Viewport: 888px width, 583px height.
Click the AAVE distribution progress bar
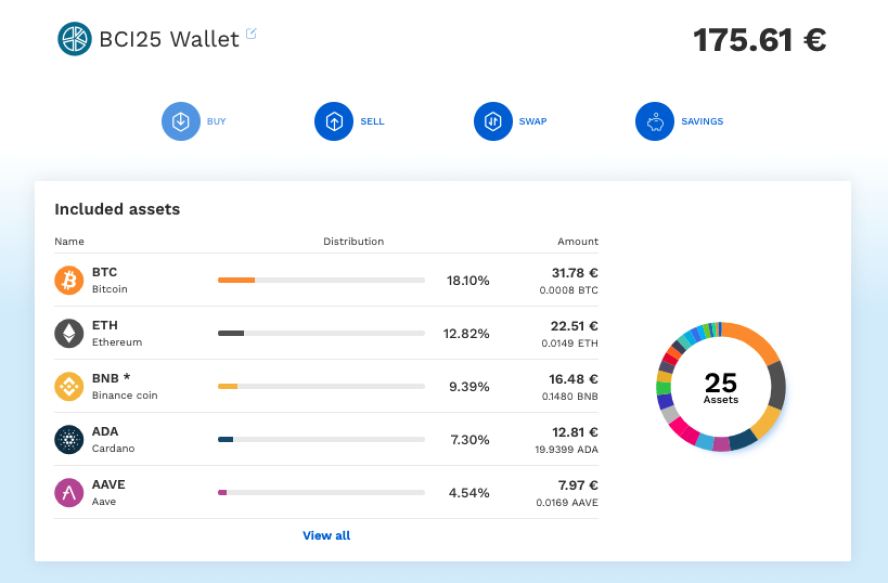321,492
